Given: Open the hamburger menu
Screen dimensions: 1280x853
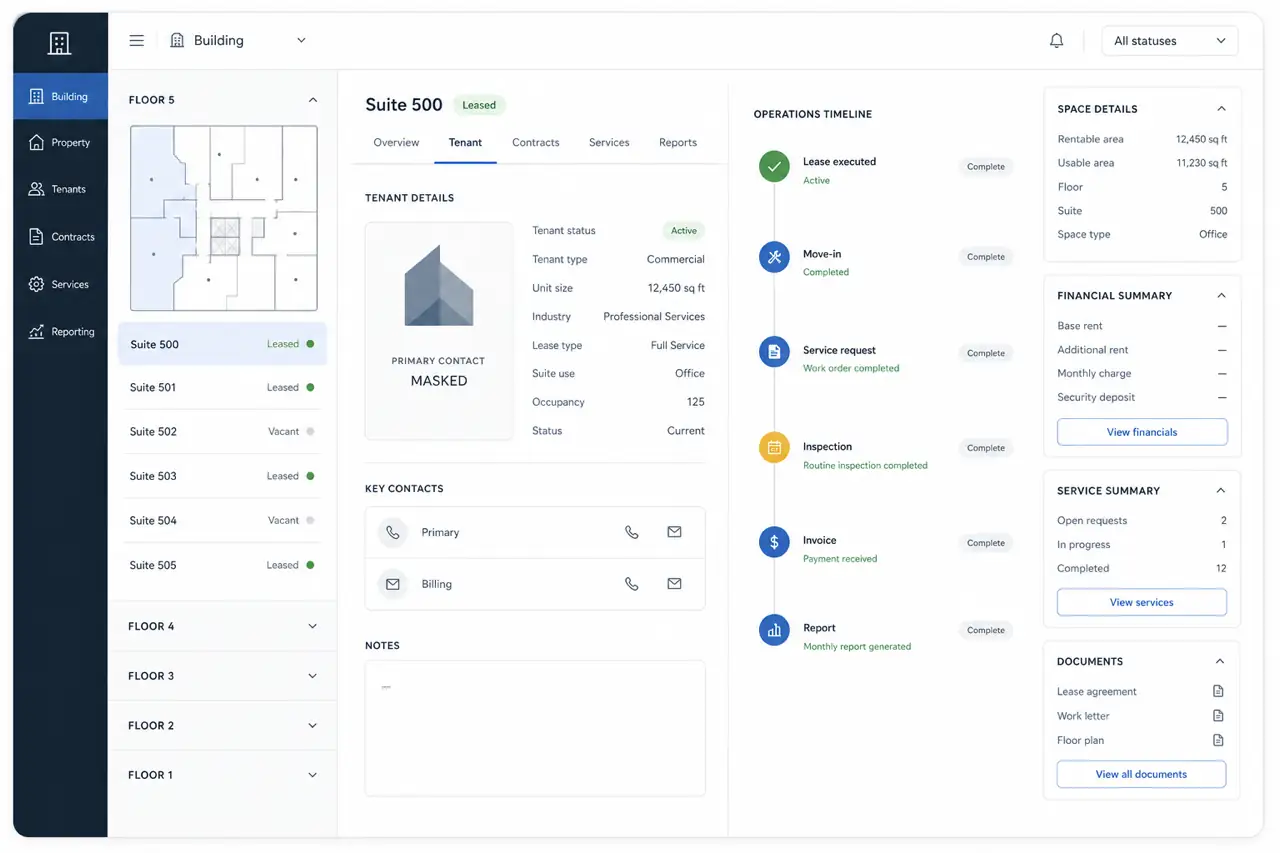Looking at the screenshot, I should point(137,41).
